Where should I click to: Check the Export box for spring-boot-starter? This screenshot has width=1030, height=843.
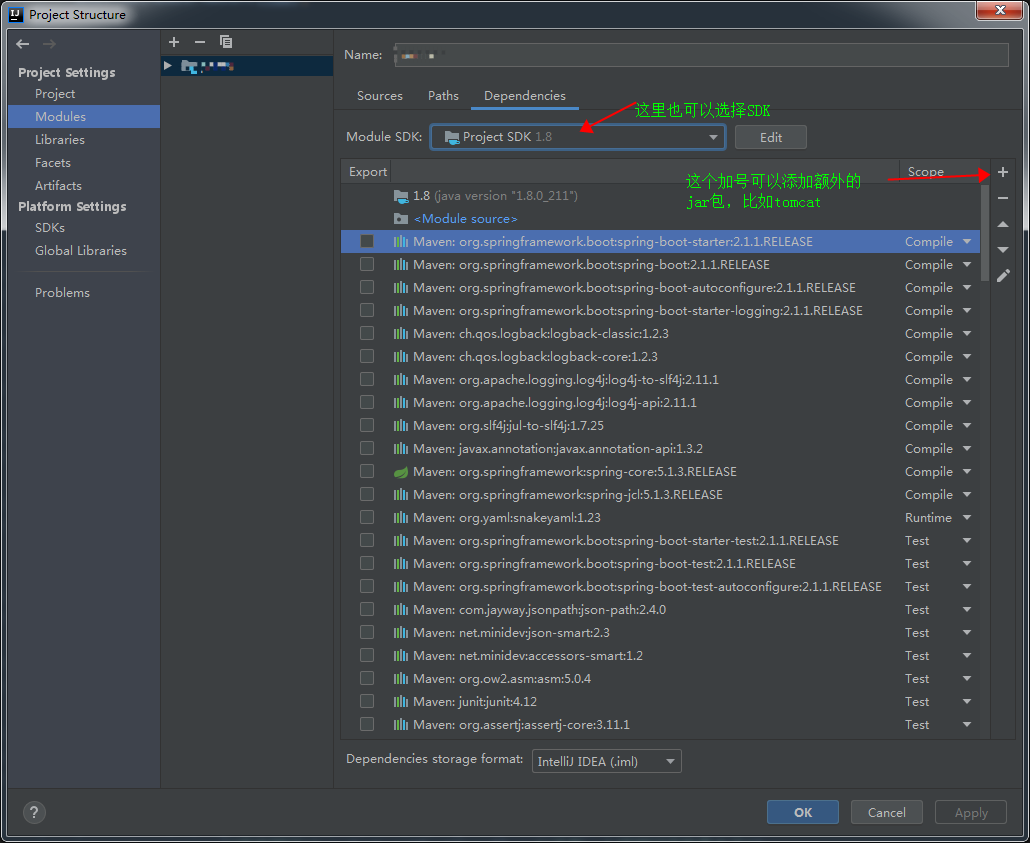366,240
